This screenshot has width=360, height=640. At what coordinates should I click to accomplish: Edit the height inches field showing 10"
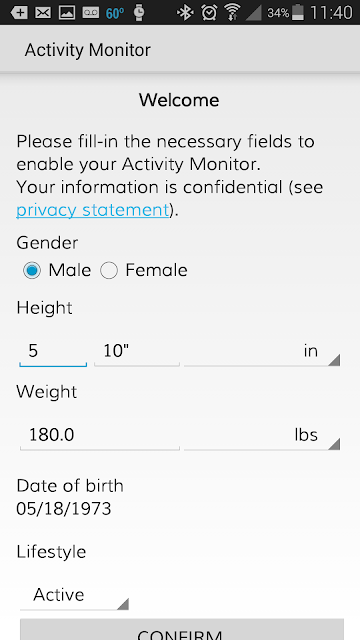137,351
